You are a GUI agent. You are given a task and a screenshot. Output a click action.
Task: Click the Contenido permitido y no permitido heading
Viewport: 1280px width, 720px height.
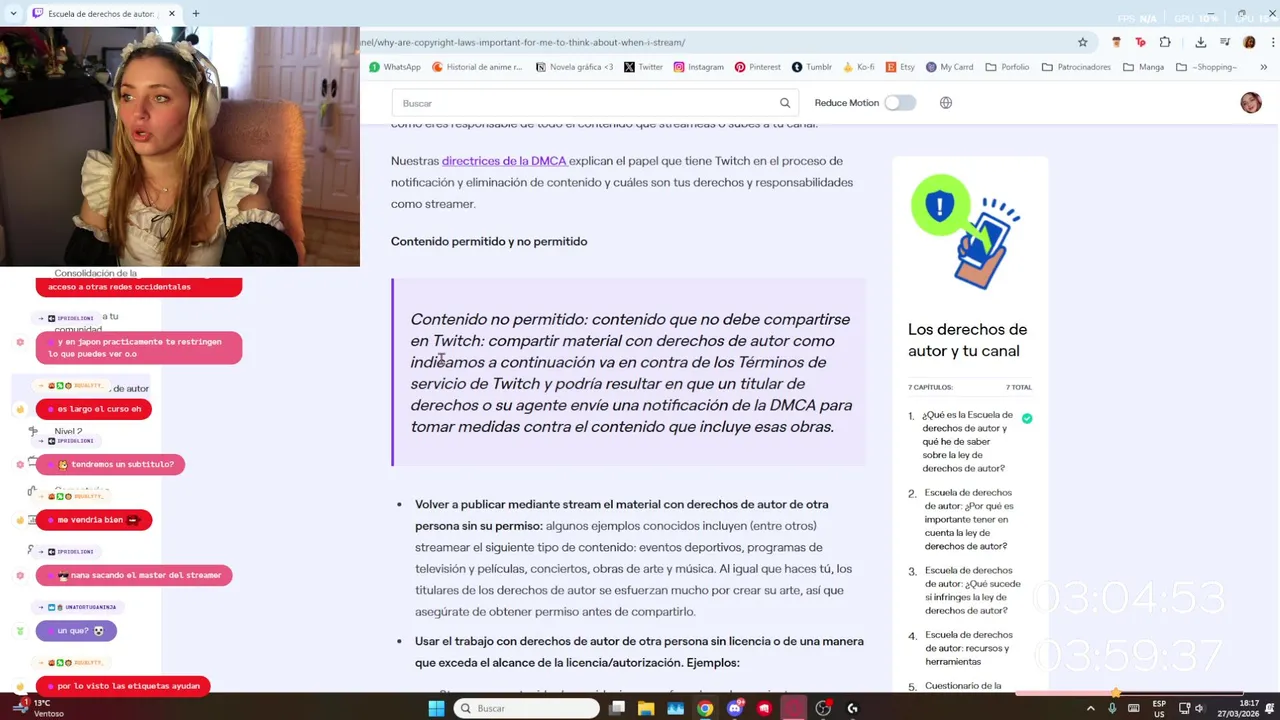point(489,242)
